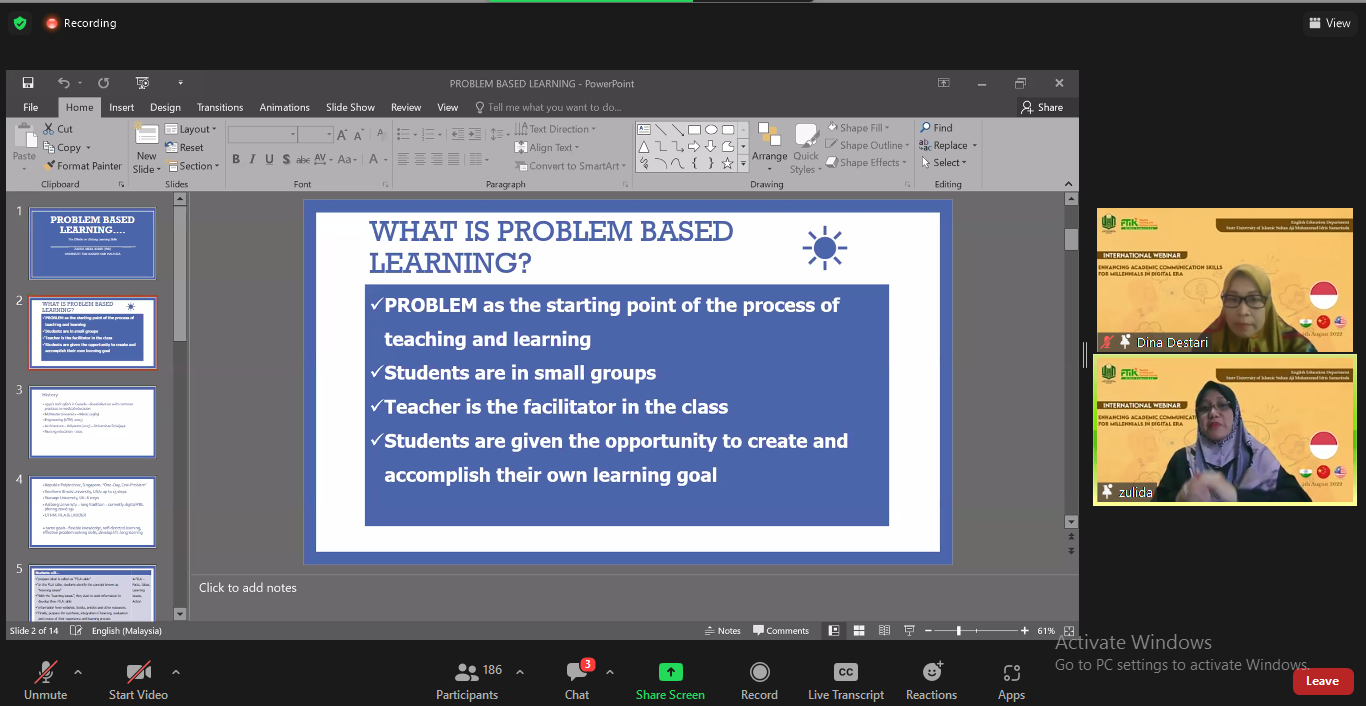The height and width of the screenshot is (706, 1366).
Task: Open the Shape Effects dropdown
Action: (x=866, y=162)
